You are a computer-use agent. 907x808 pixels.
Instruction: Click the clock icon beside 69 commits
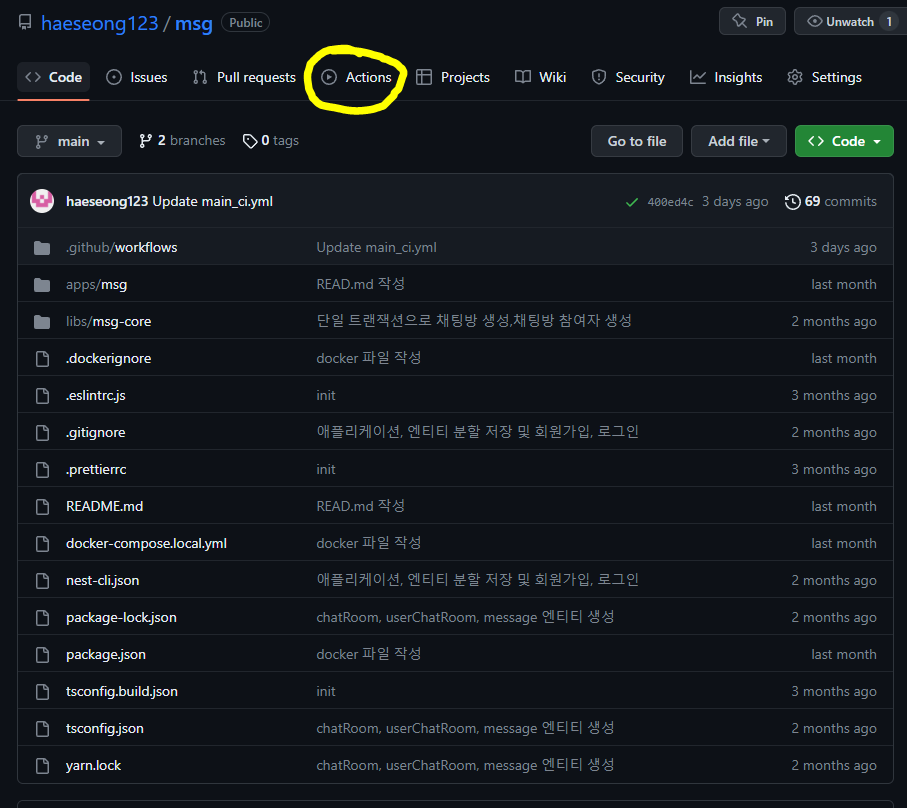point(792,202)
